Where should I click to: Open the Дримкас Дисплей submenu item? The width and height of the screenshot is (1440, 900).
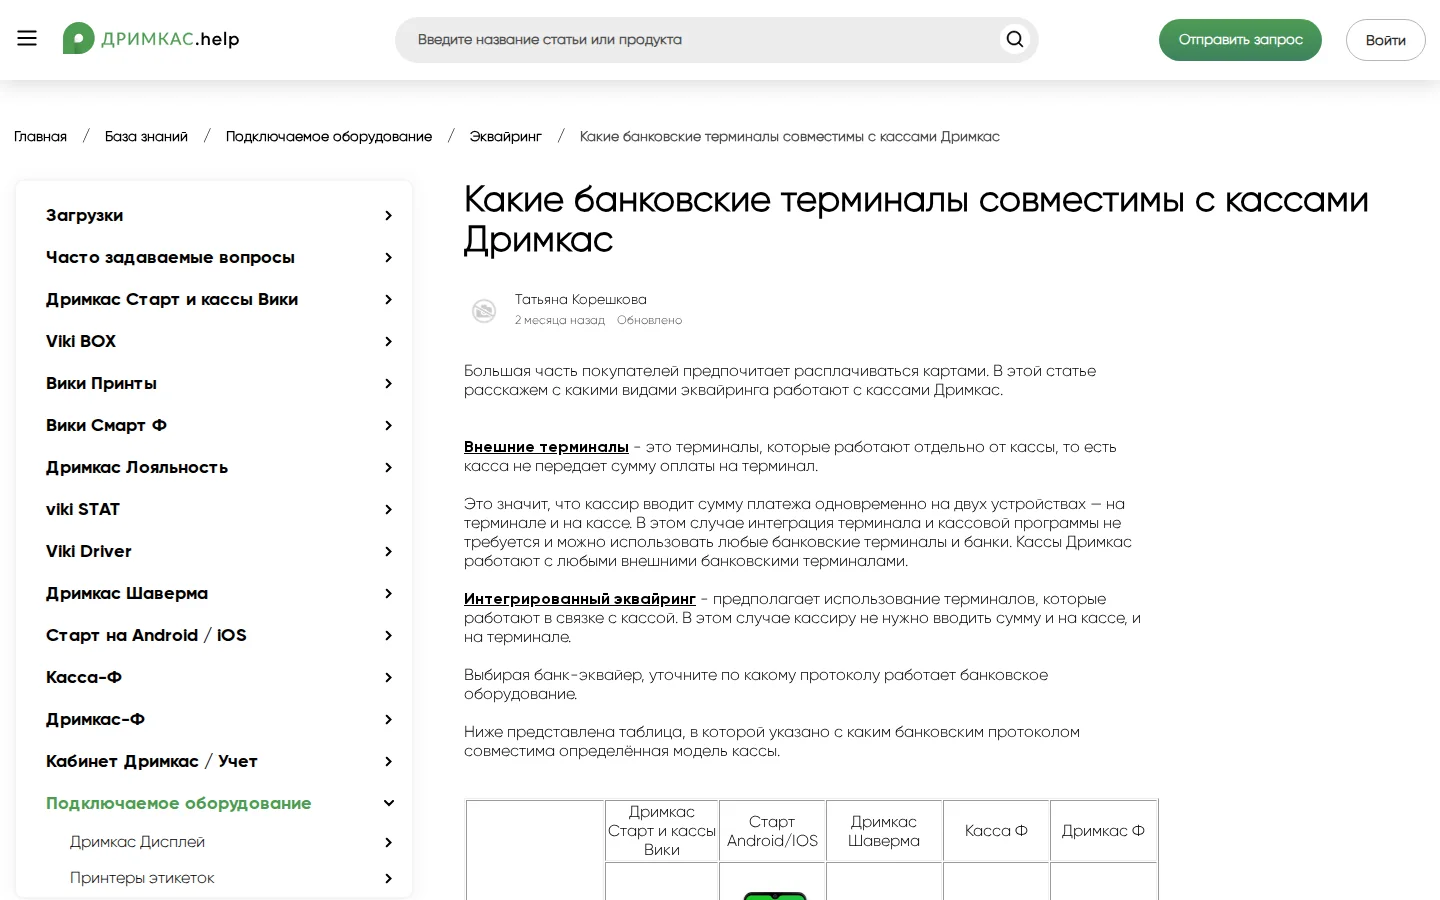137,842
